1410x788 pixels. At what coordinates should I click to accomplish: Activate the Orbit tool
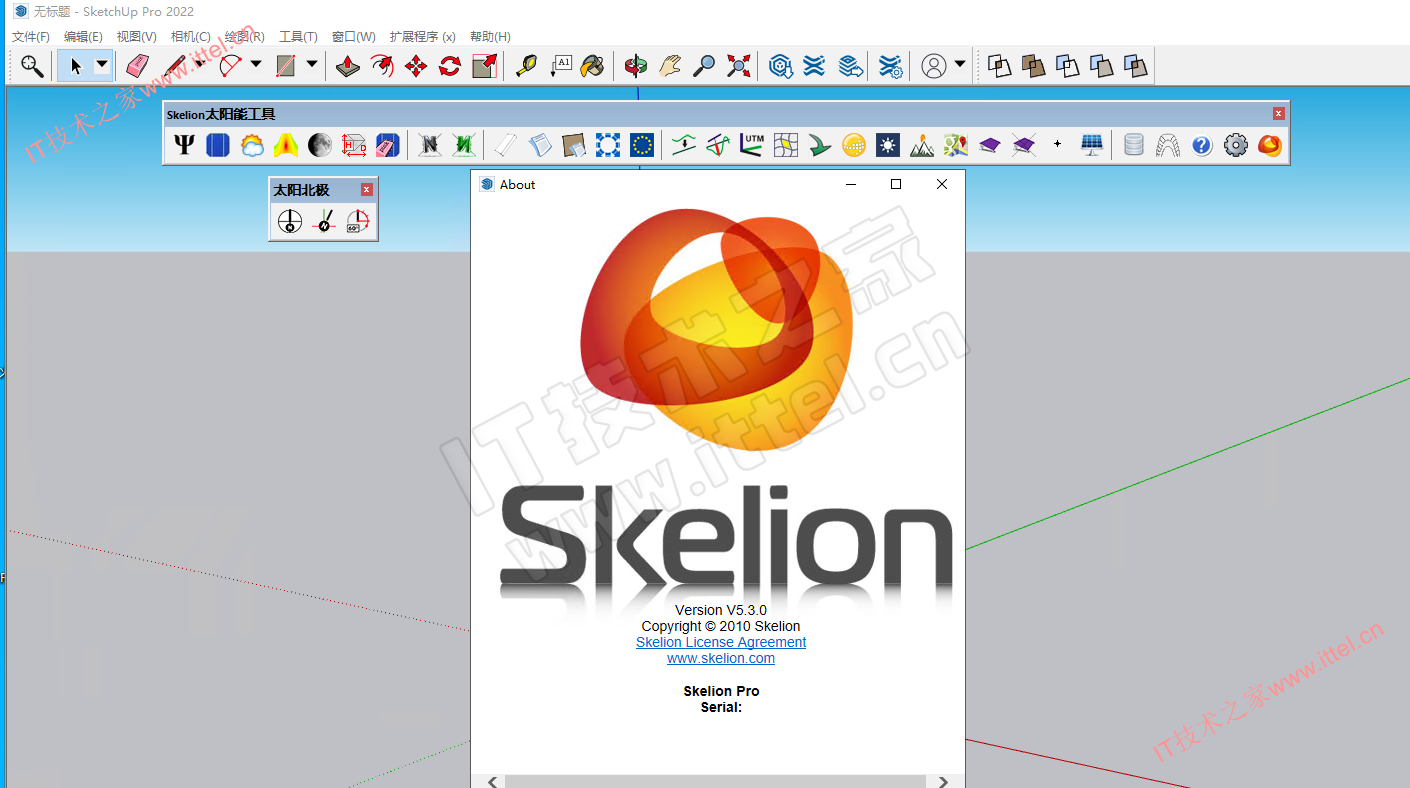[x=636, y=66]
